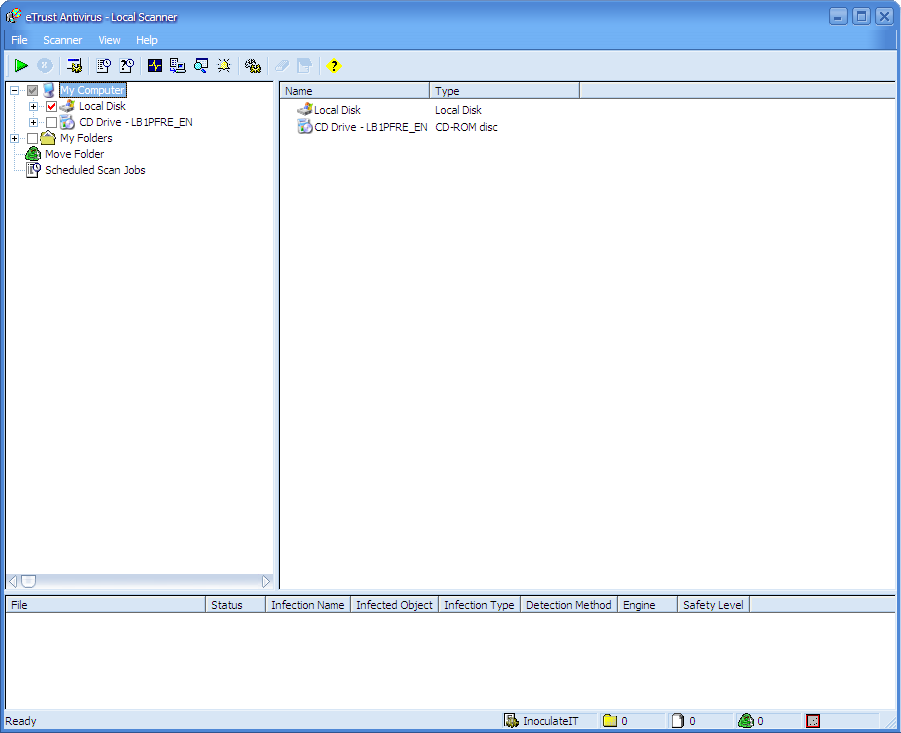Select Local Disk label in the tree
Image resolution: width=901 pixels, height=733 pixels.
point(102,106)
